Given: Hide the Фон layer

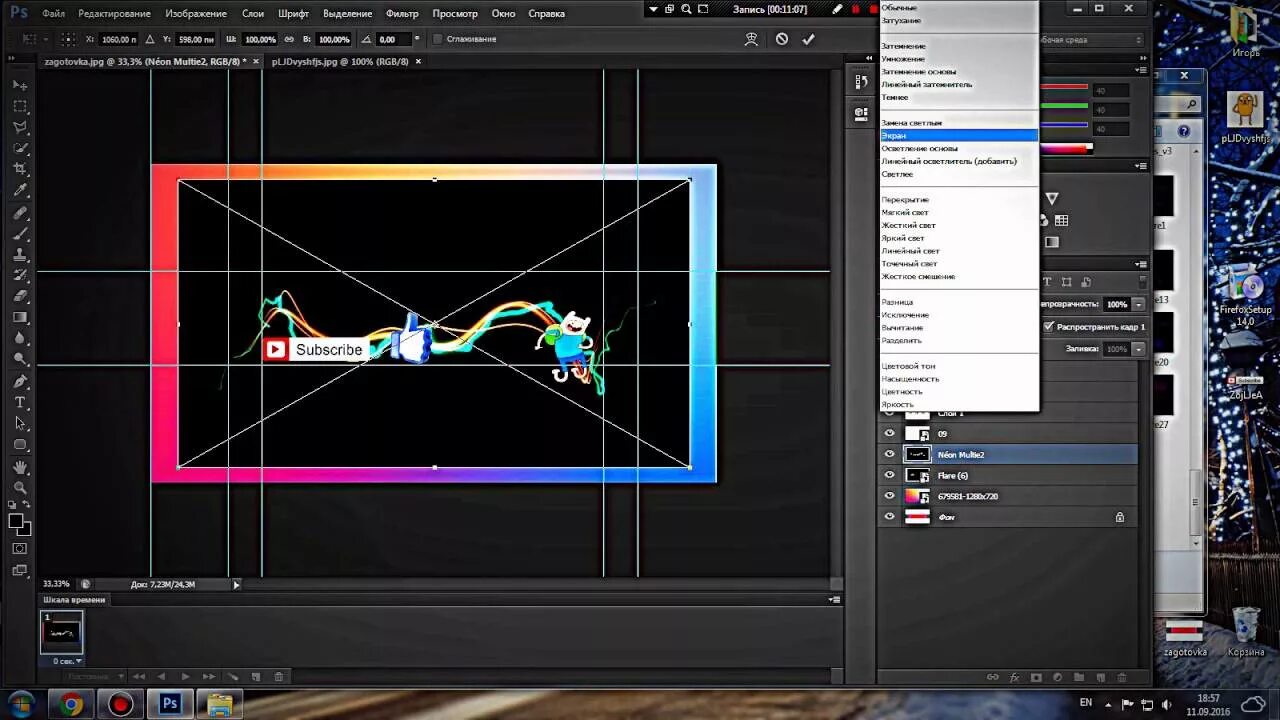Looking at the screenshot, I should click(x=890, y=517).
